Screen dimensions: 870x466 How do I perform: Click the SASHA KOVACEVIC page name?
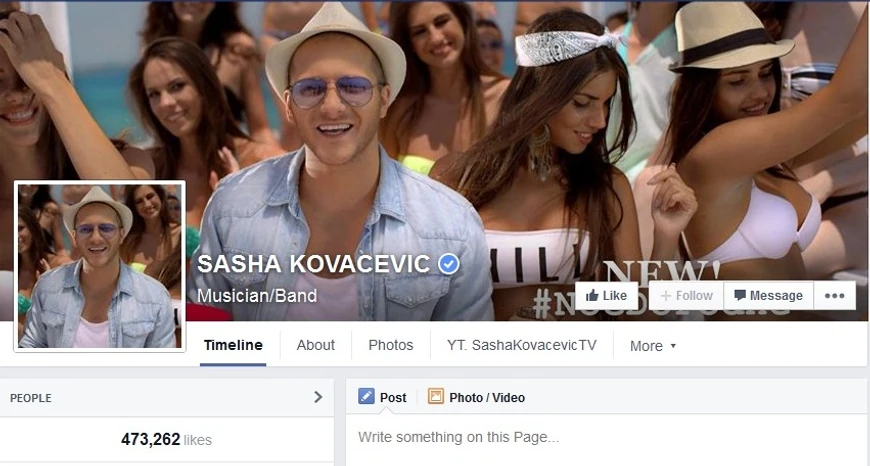[x=313, y=264]
